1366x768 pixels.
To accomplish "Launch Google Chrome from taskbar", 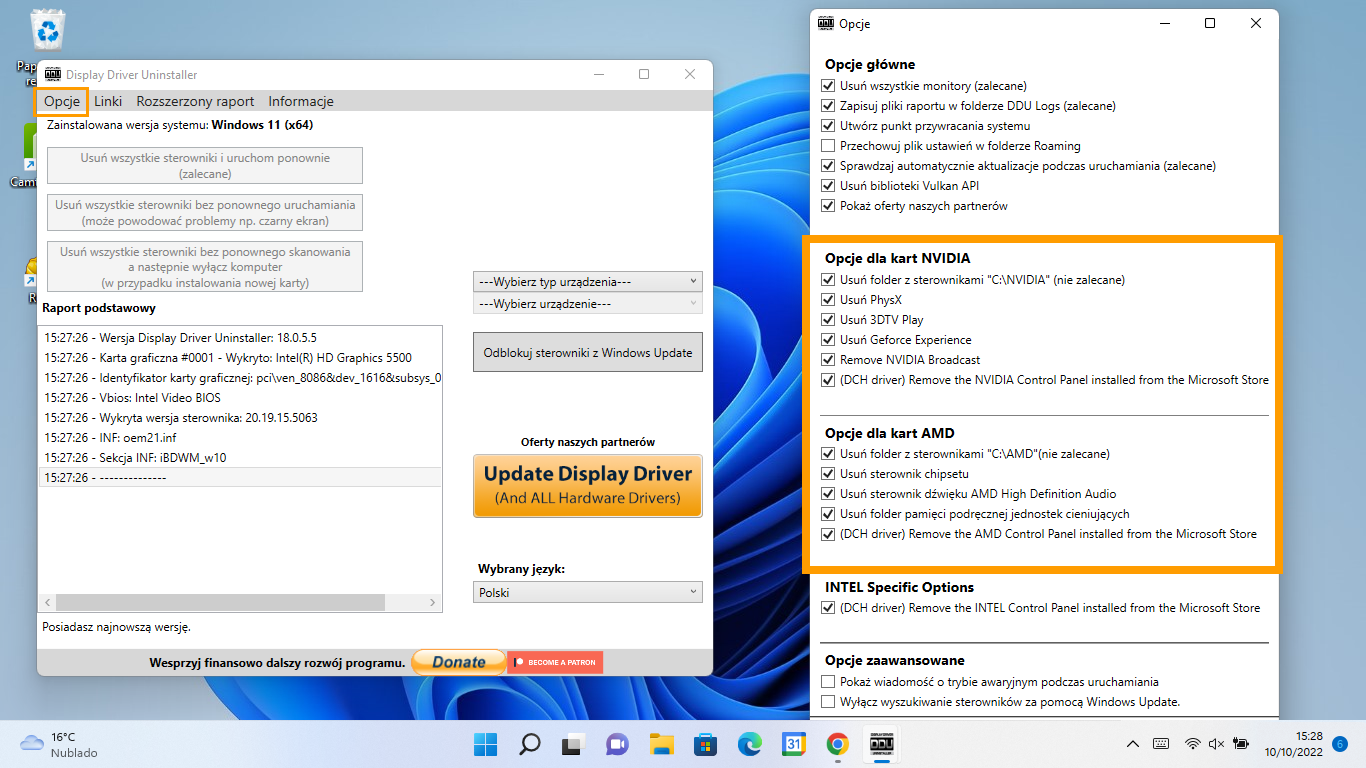I will coord(837,744).
